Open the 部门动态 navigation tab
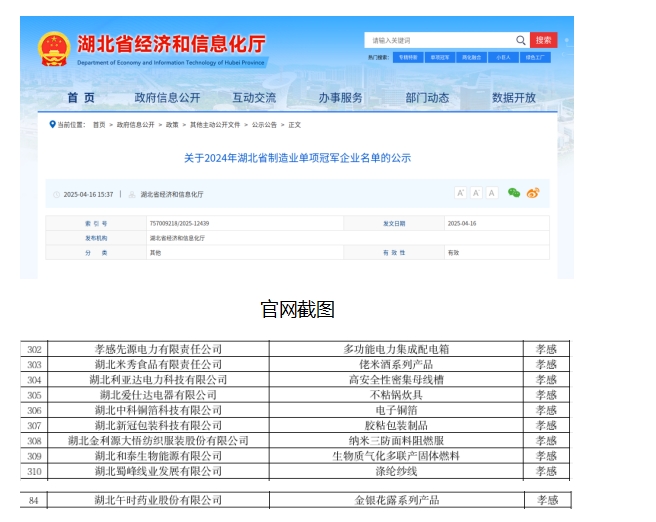Viewport: 656px width, 522px height. (427, 98)
